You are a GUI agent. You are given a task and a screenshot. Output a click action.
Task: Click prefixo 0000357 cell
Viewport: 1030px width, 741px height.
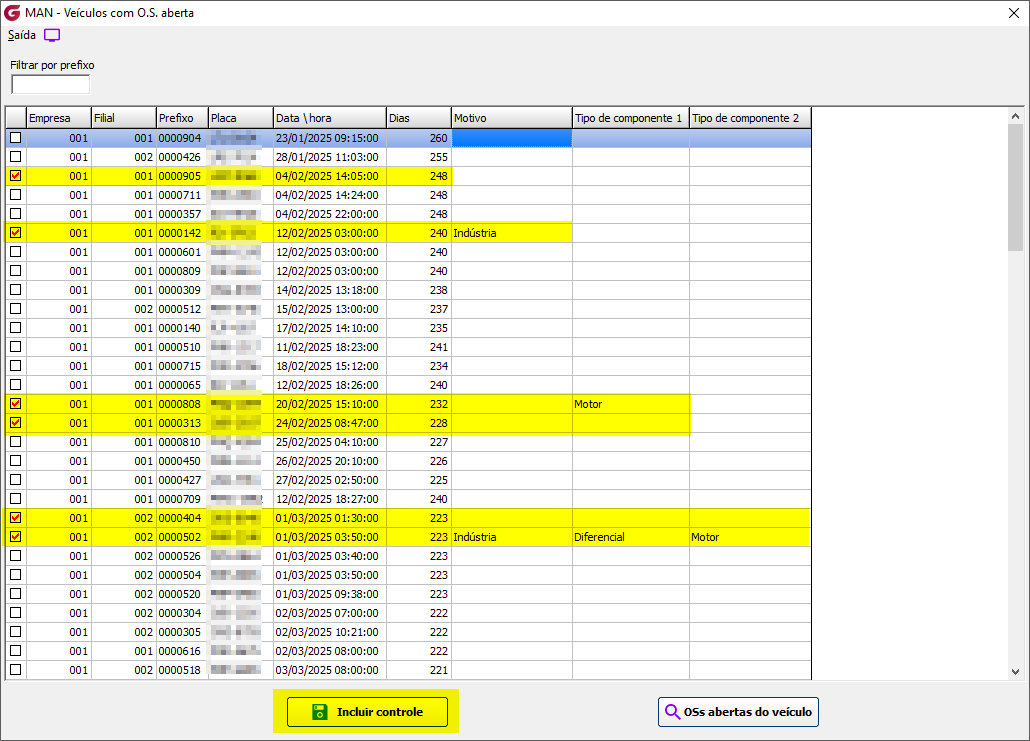coord(182,214)
